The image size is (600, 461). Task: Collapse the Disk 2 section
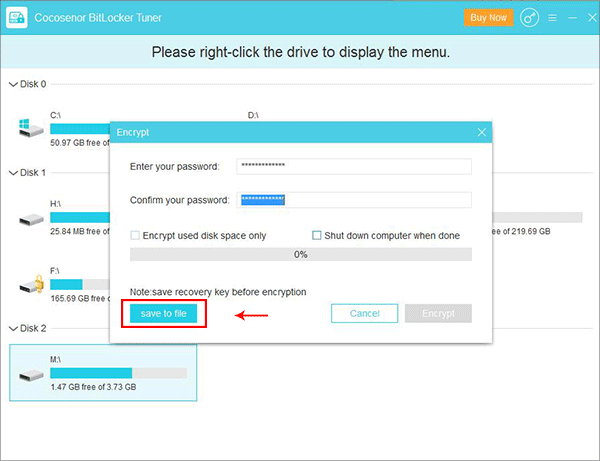point(13,329)
